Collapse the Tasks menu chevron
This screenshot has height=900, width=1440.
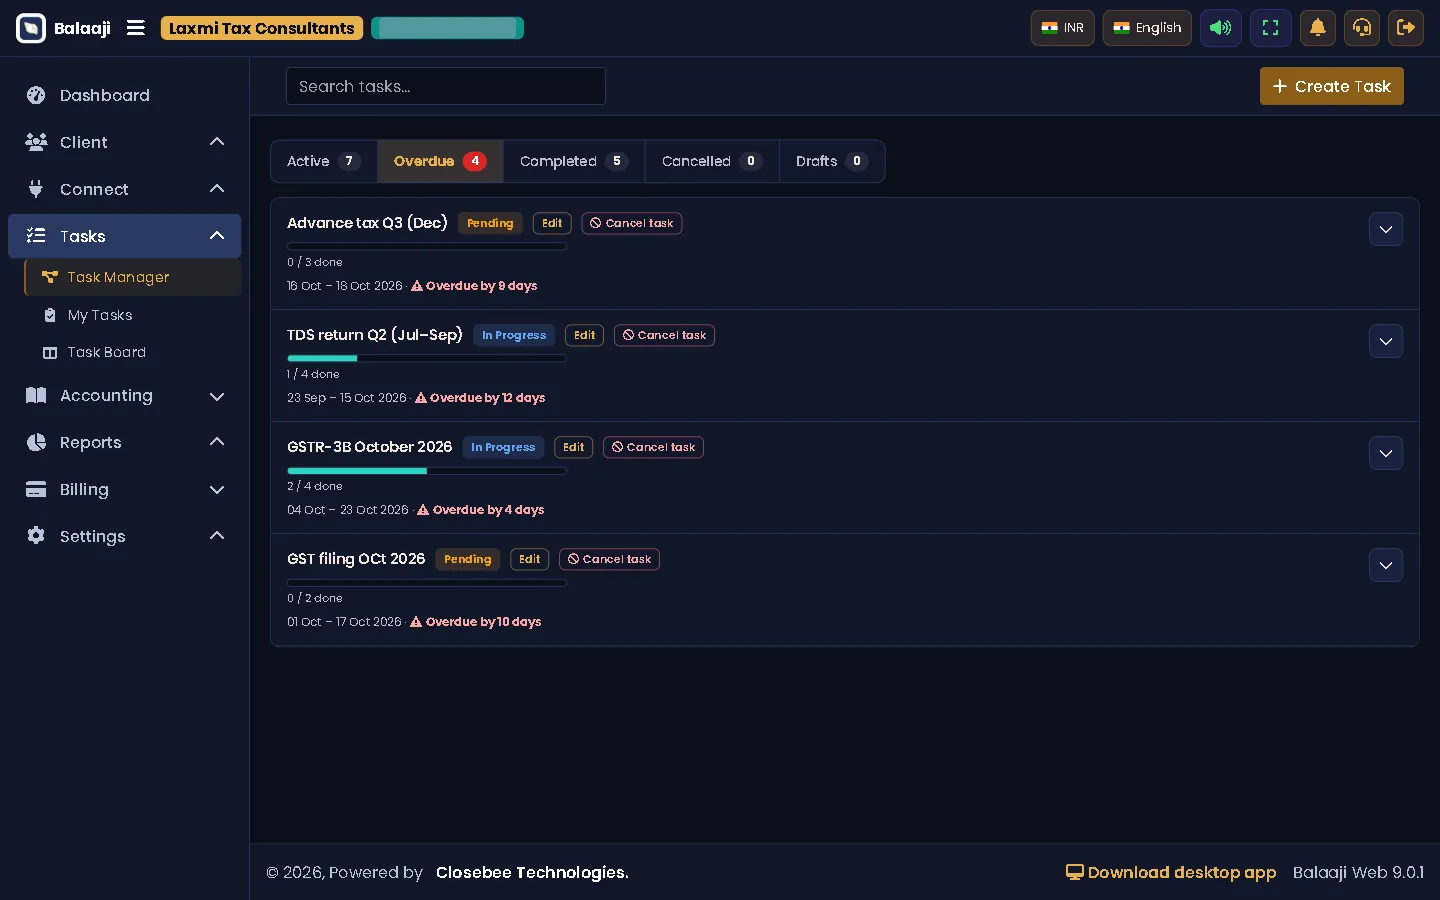click(217, 236)
